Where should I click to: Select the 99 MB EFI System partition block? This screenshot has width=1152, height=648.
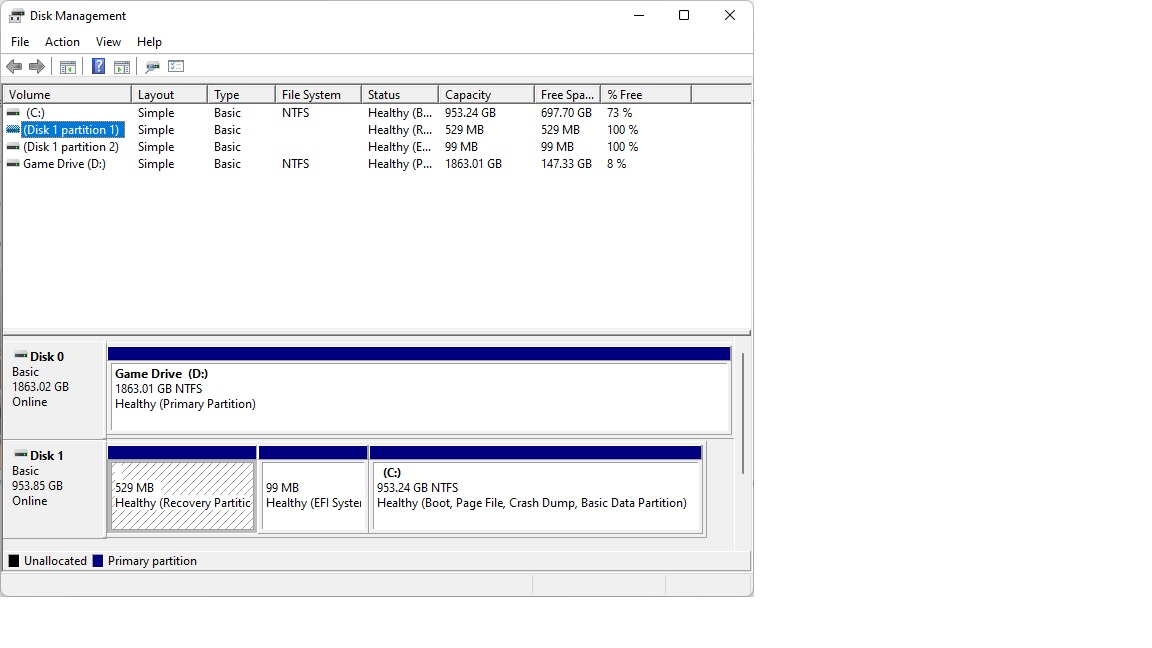pyautogui.click(x=314, y=489)
